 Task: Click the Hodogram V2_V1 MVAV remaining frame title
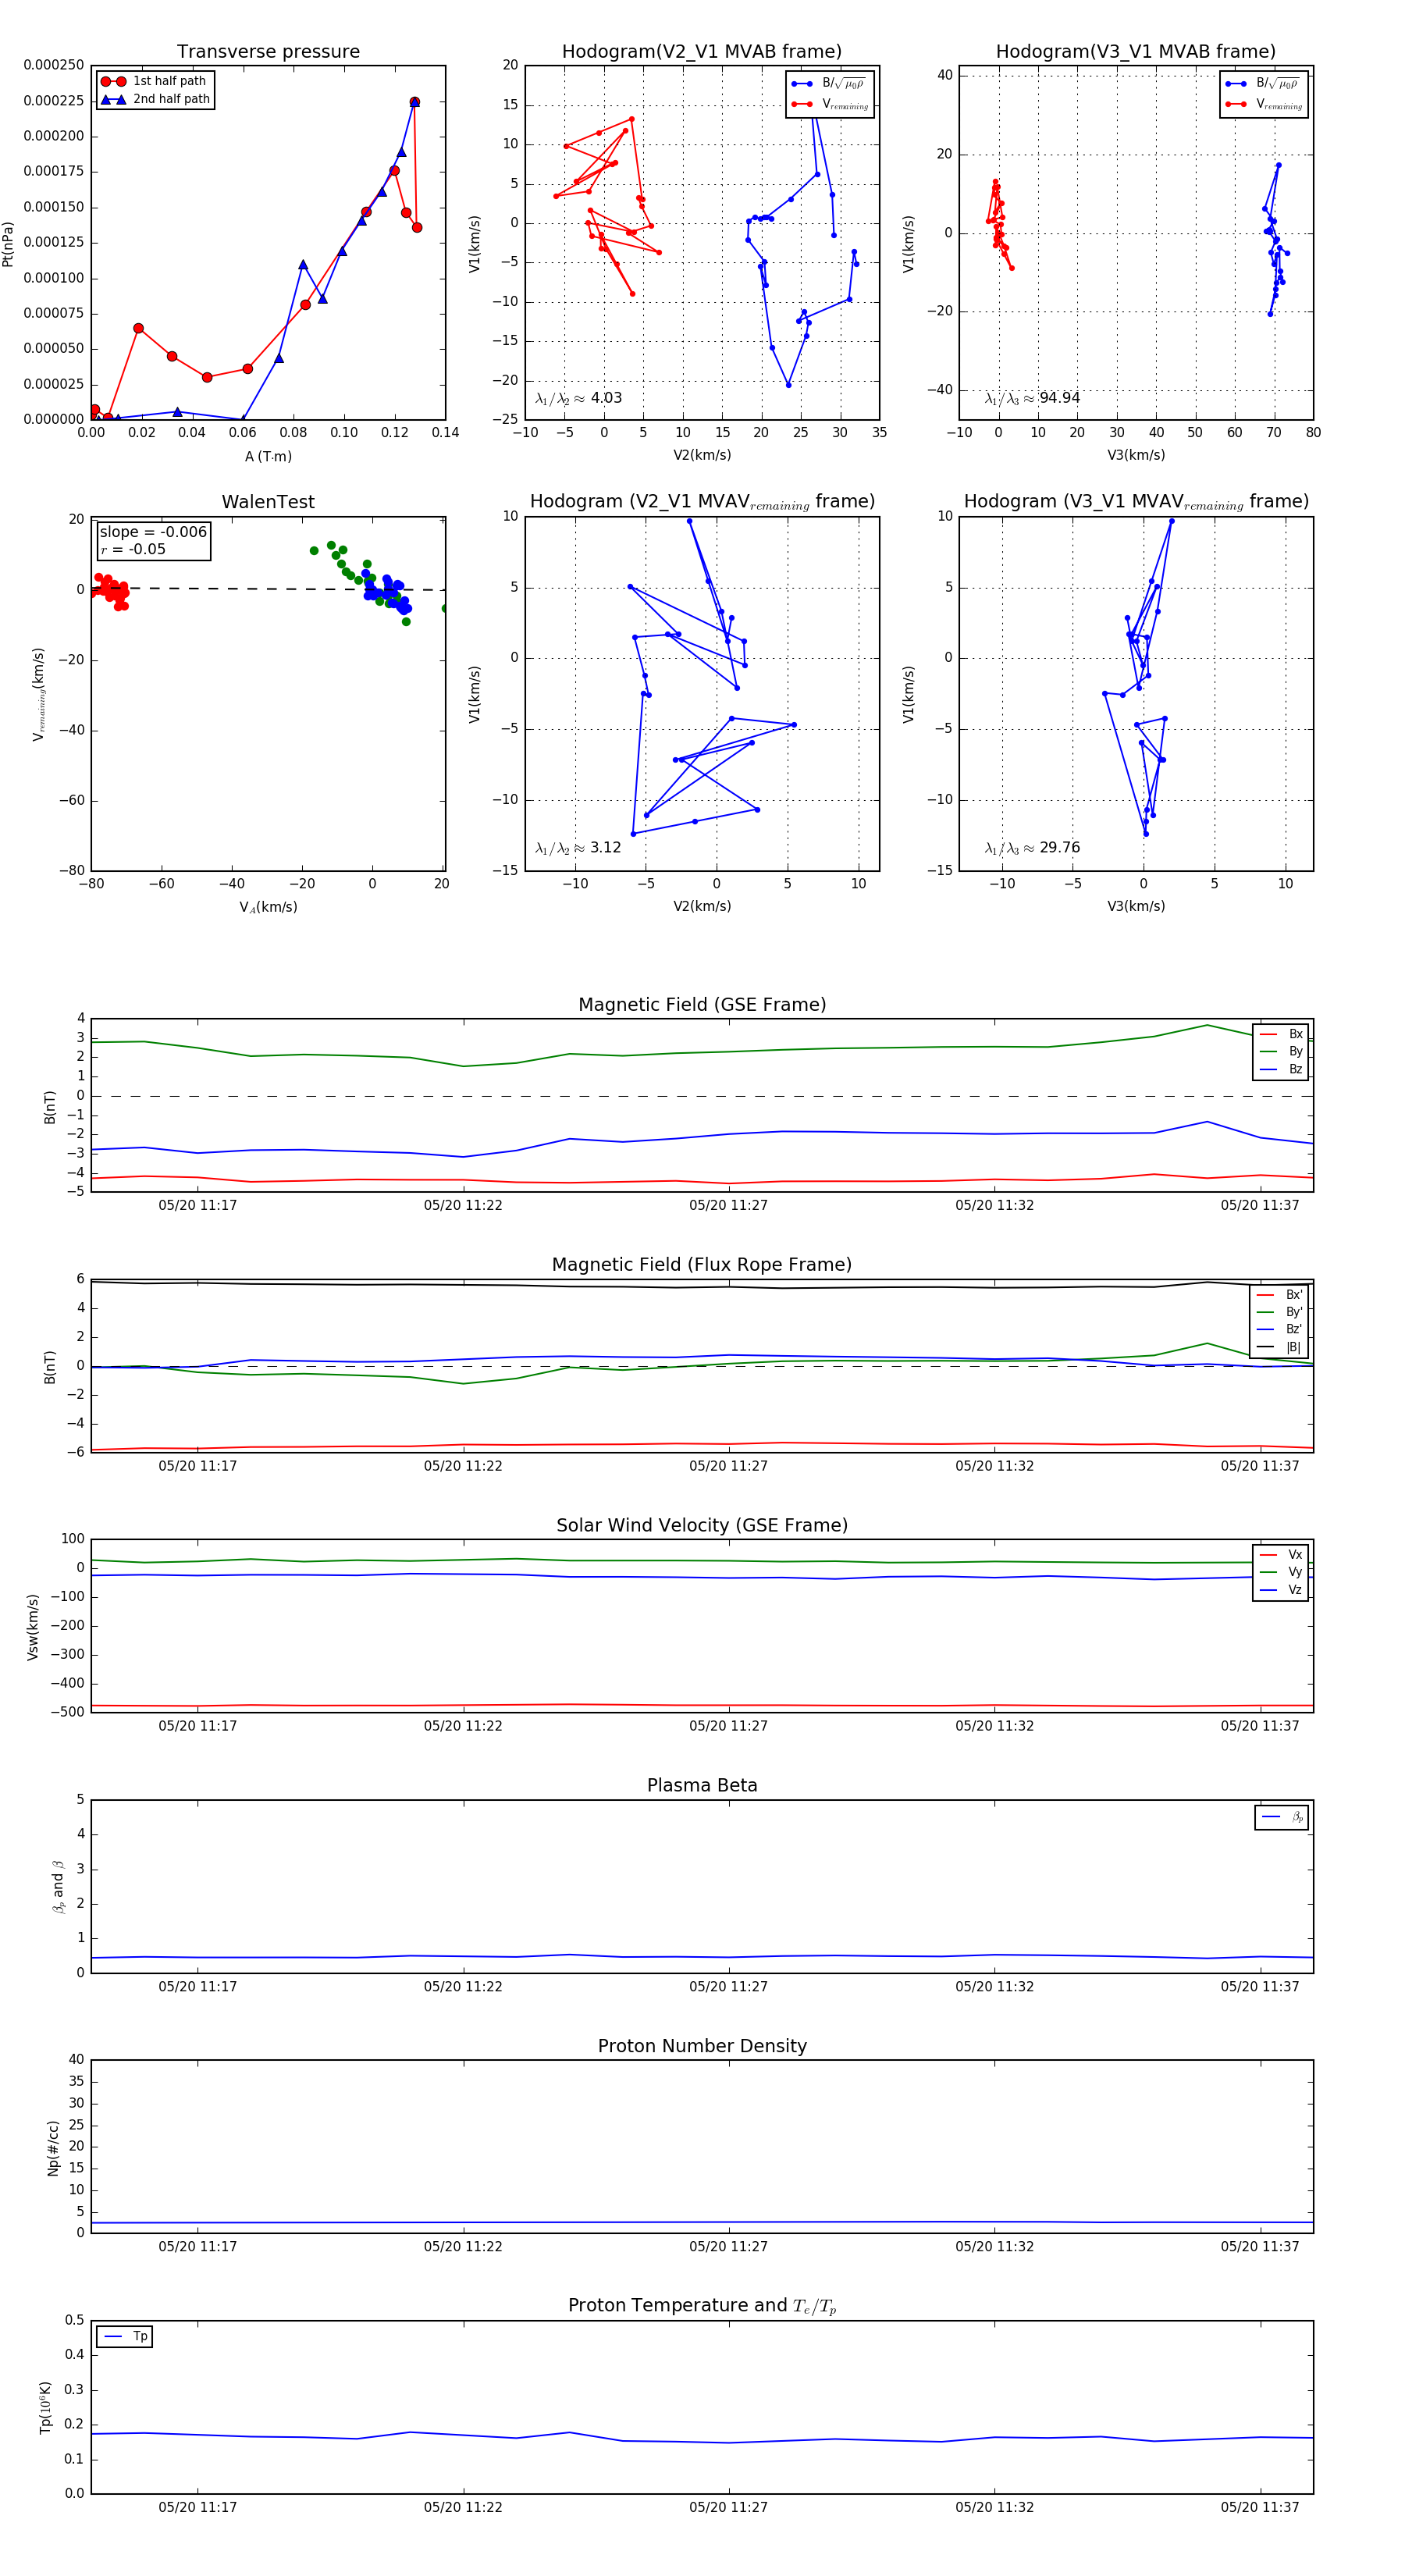pyautogui.click(x=702, y=502)
